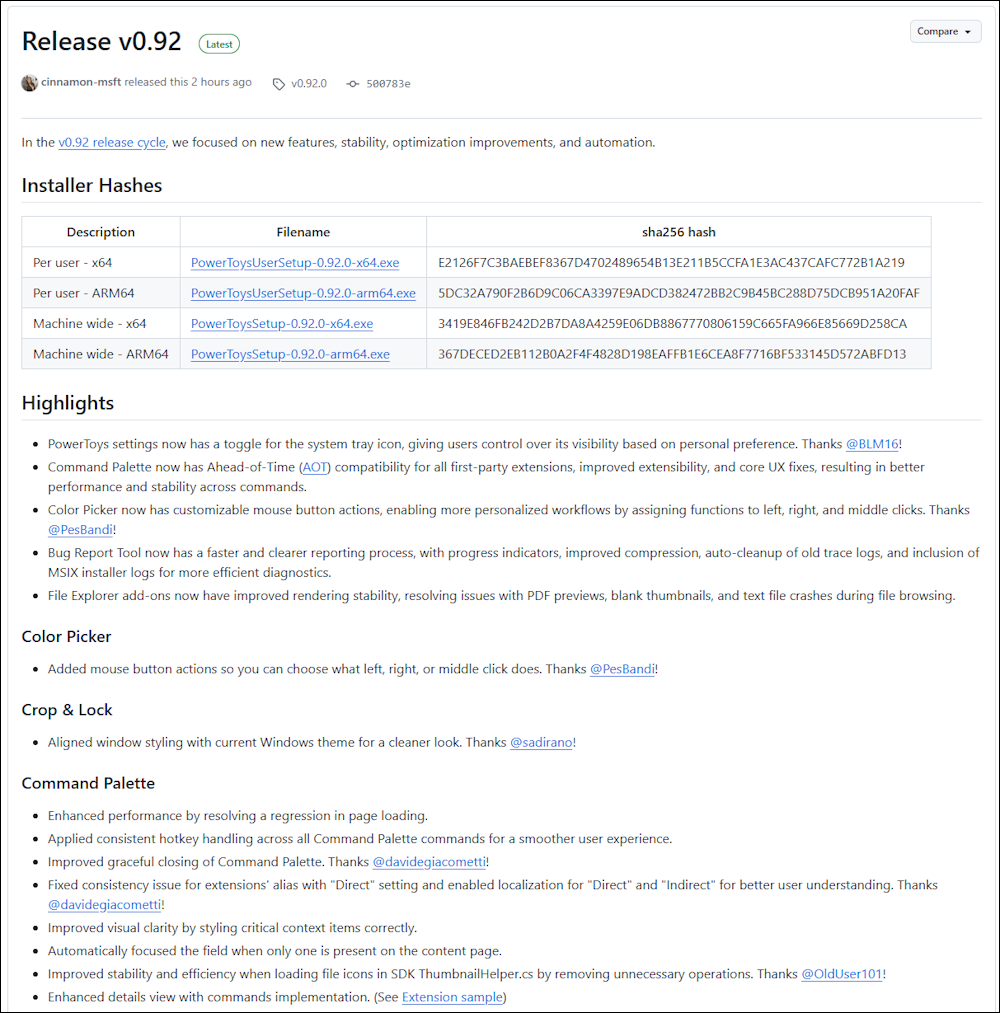Image resolution: width=1000 pixels, height=1013 pixels.
Task: Open @PesBandi link under Color Picker heading
Action: [622, 669]
